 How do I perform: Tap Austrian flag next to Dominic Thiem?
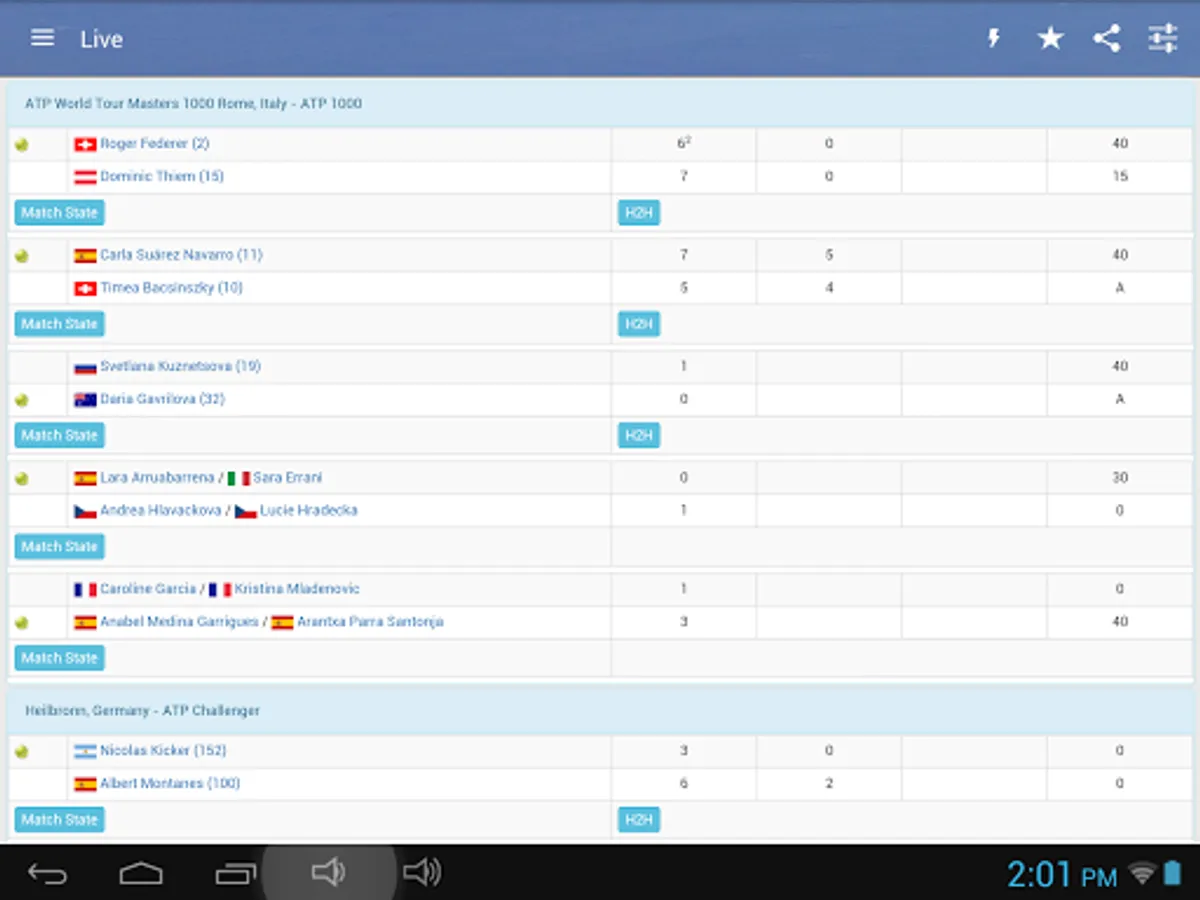85,178
